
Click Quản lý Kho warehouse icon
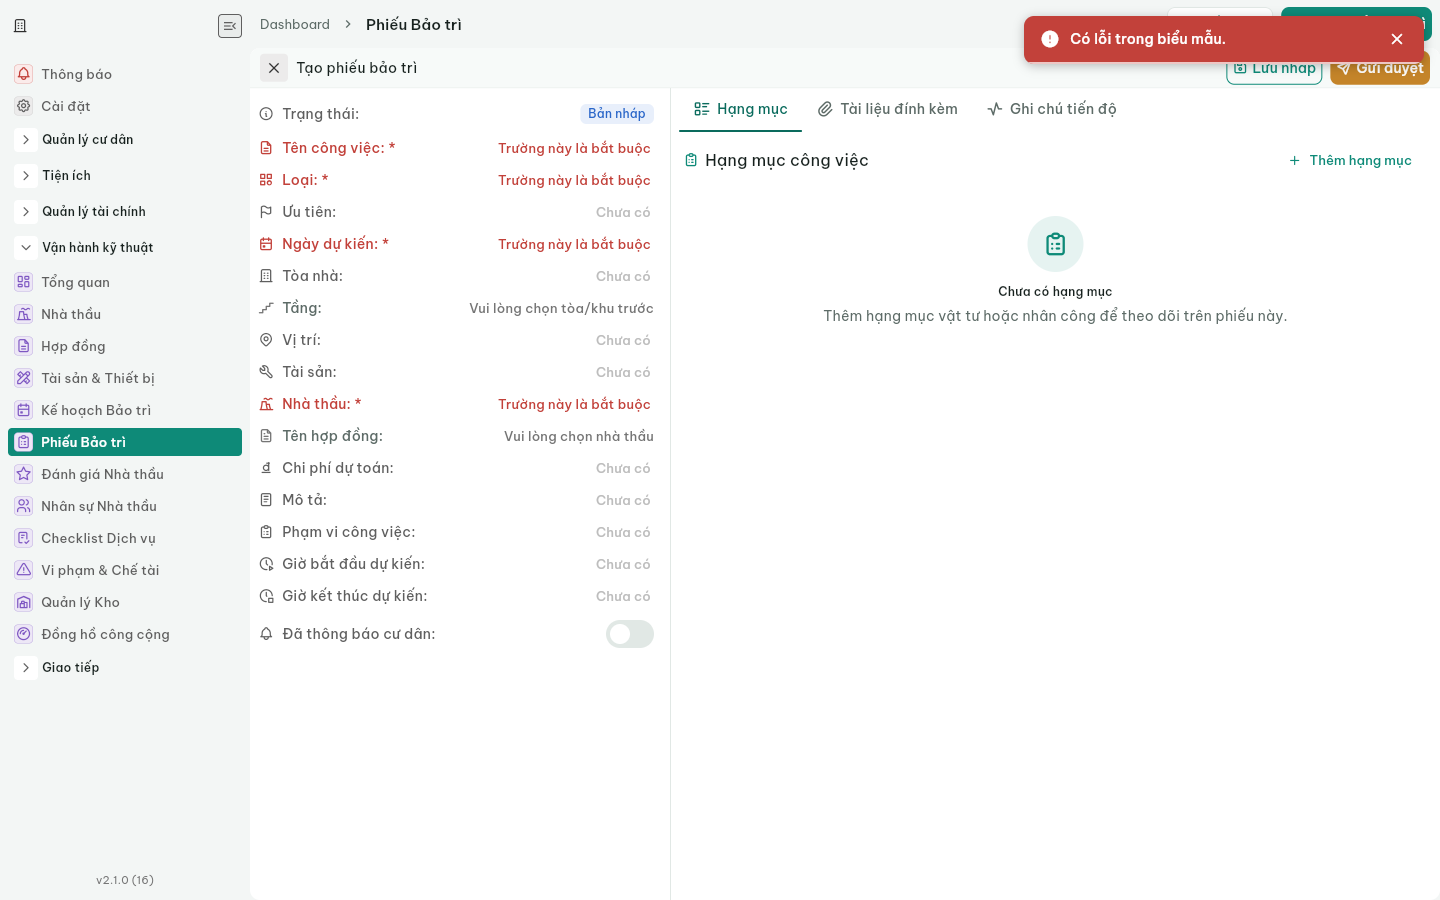[x=24, y=602]
